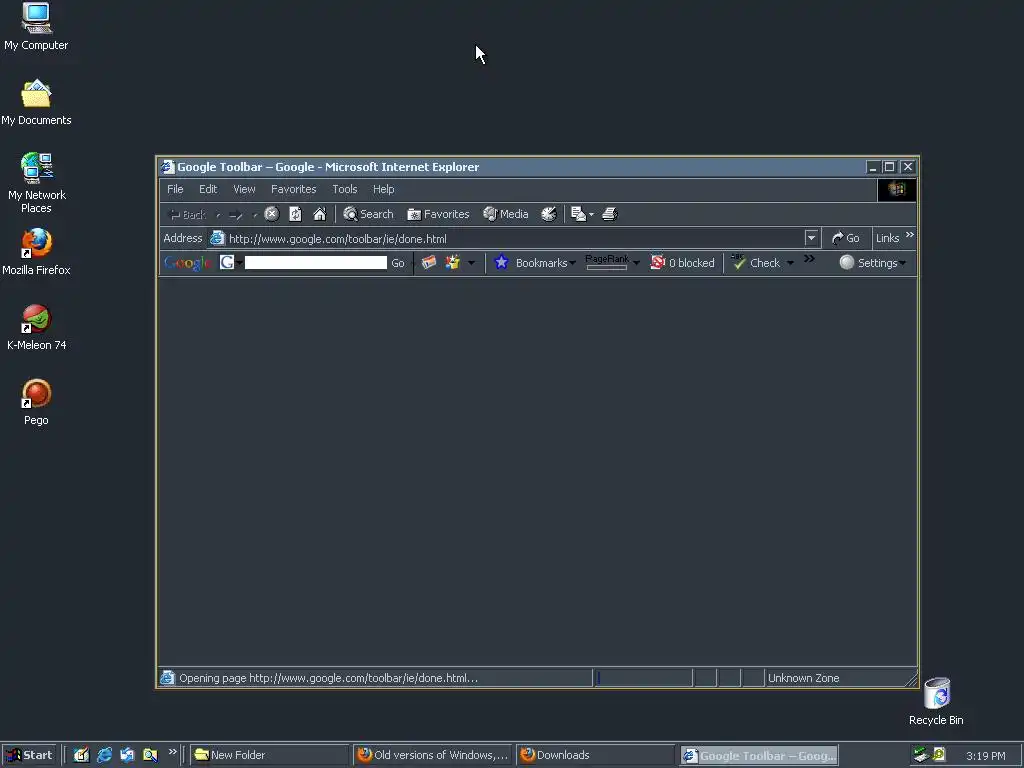This screenshot has height=768, width=1024.
Task: Open the My Computer desktop icon
Action: coord(36,27)
